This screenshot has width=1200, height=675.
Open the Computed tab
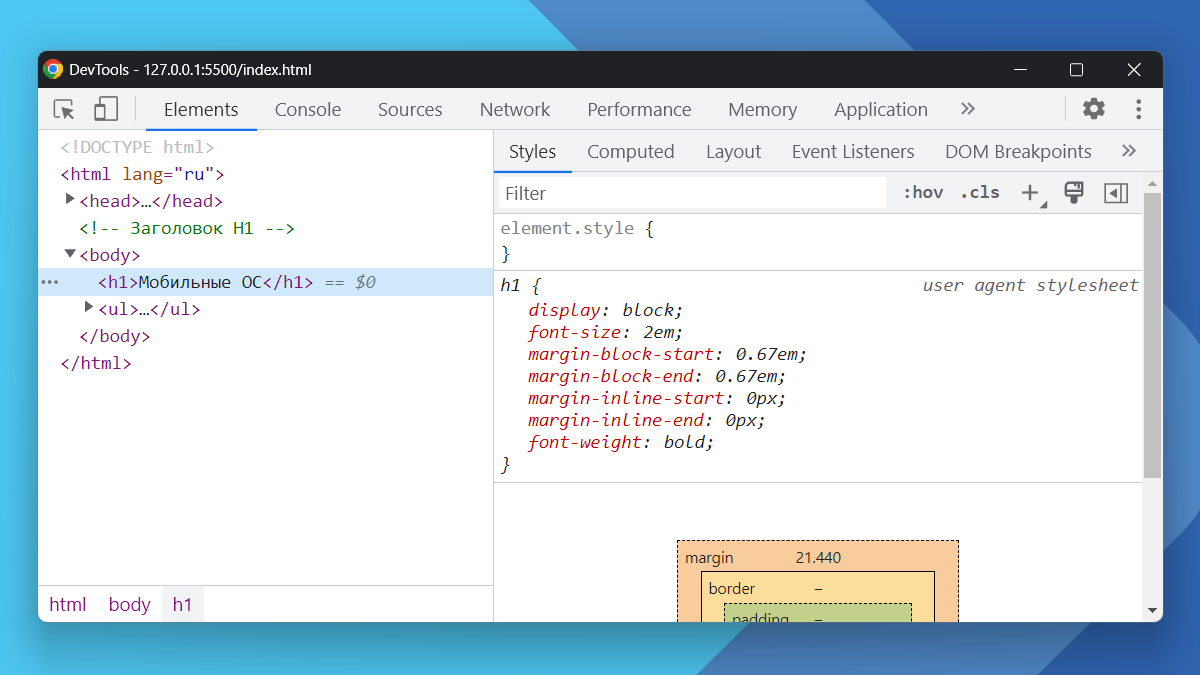coord(630,152)
